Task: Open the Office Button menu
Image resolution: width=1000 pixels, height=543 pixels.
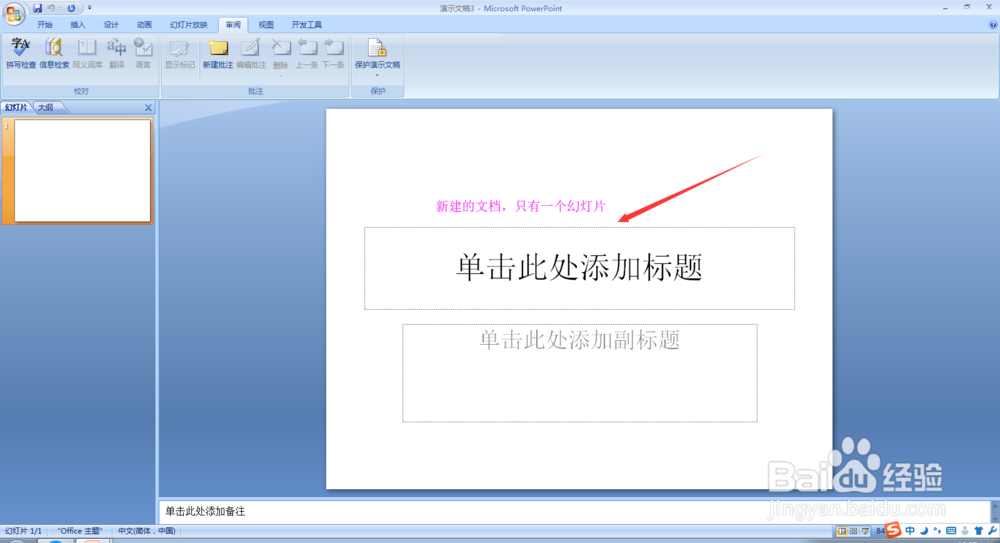Action: pos(13,13)
